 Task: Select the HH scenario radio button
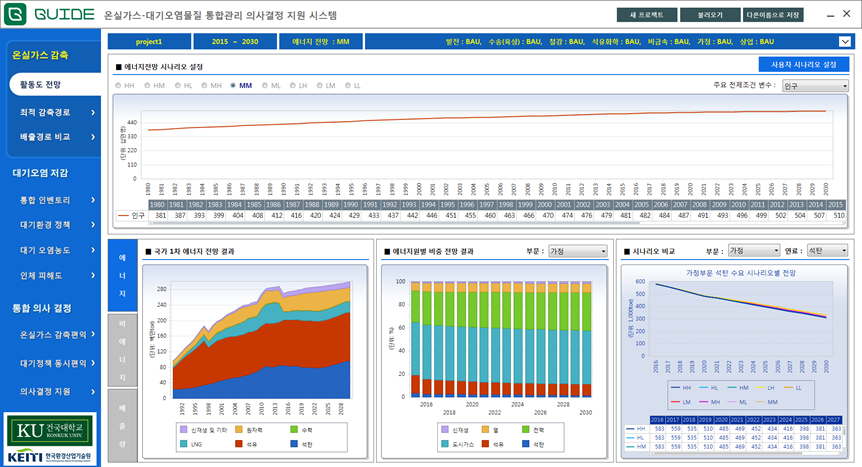pos(118,86)
